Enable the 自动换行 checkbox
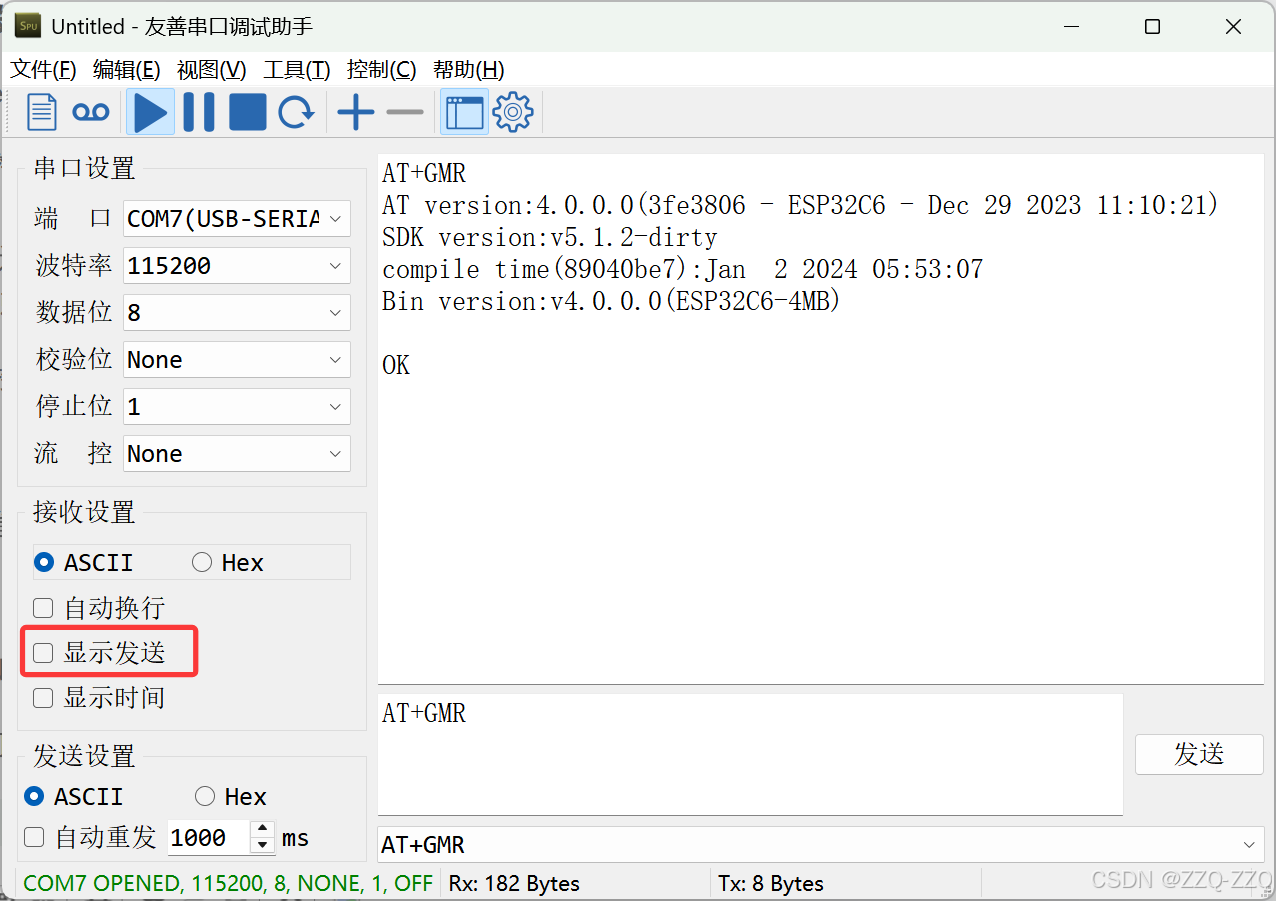This screenshot has height=901, width=1276. [98, 608]
